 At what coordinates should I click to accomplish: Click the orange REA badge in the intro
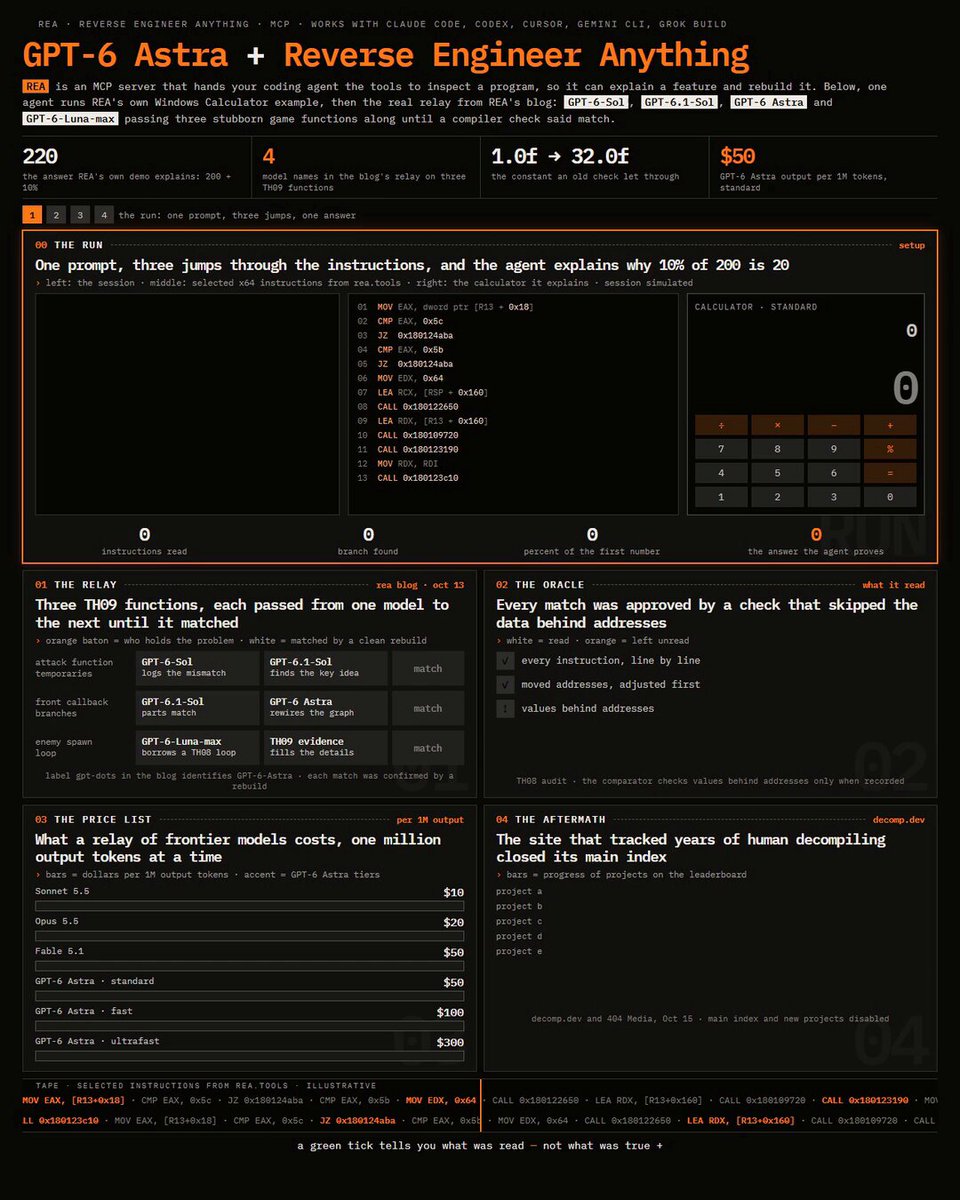coord(35,87)
